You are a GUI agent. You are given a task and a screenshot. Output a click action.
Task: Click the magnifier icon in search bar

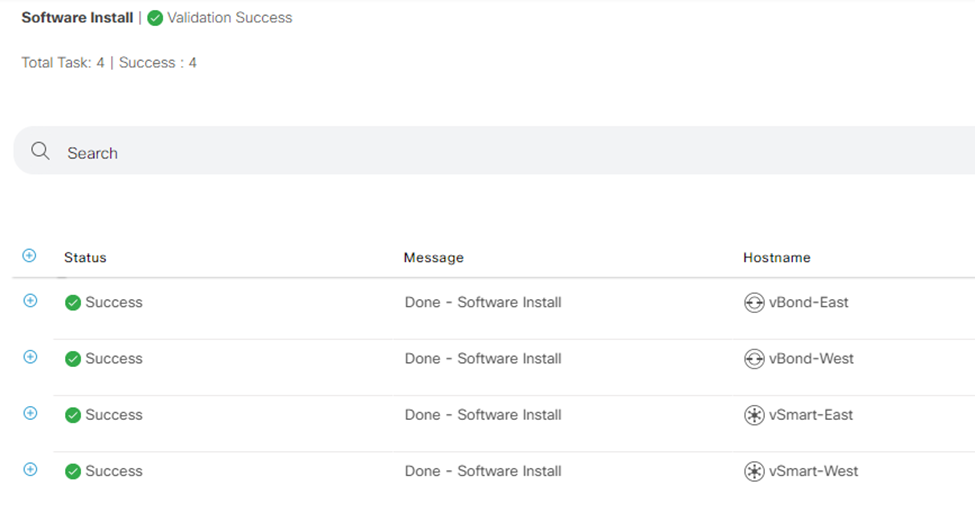coord(40,151)
